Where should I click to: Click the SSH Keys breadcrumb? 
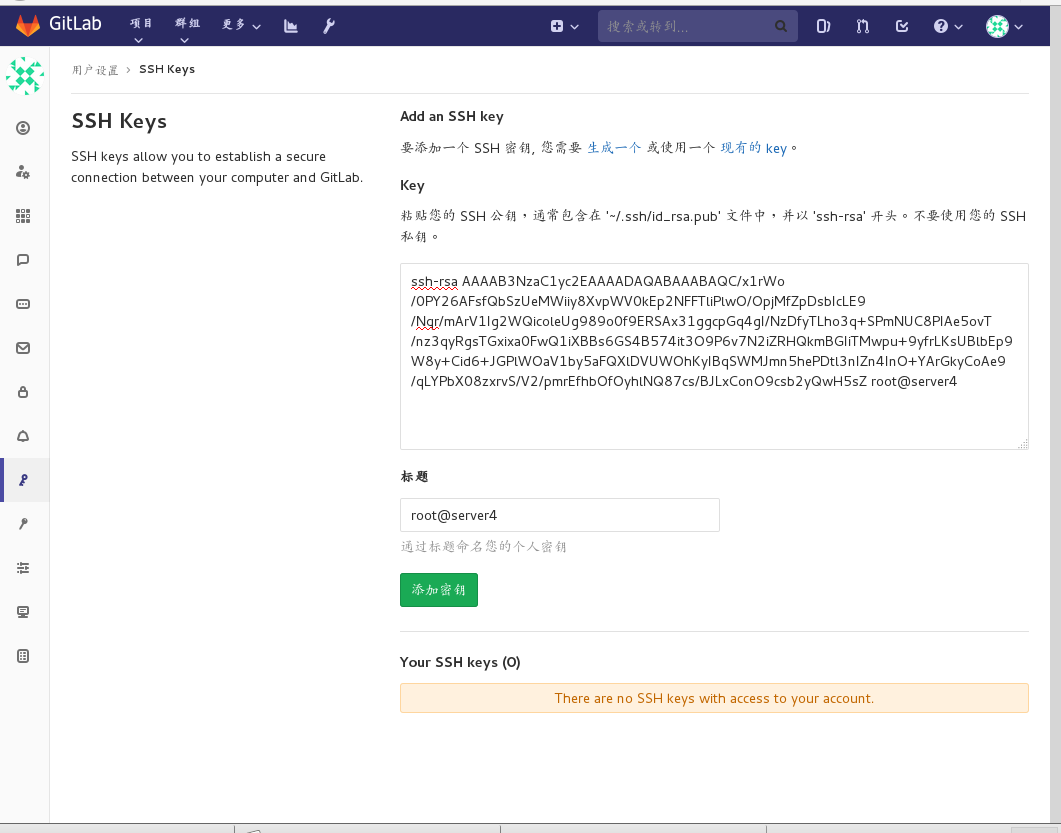point(167,69)
